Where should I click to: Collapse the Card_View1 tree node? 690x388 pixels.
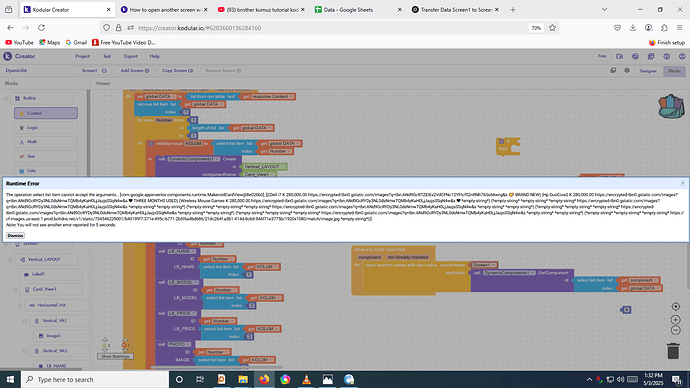(x=15, y=289)
